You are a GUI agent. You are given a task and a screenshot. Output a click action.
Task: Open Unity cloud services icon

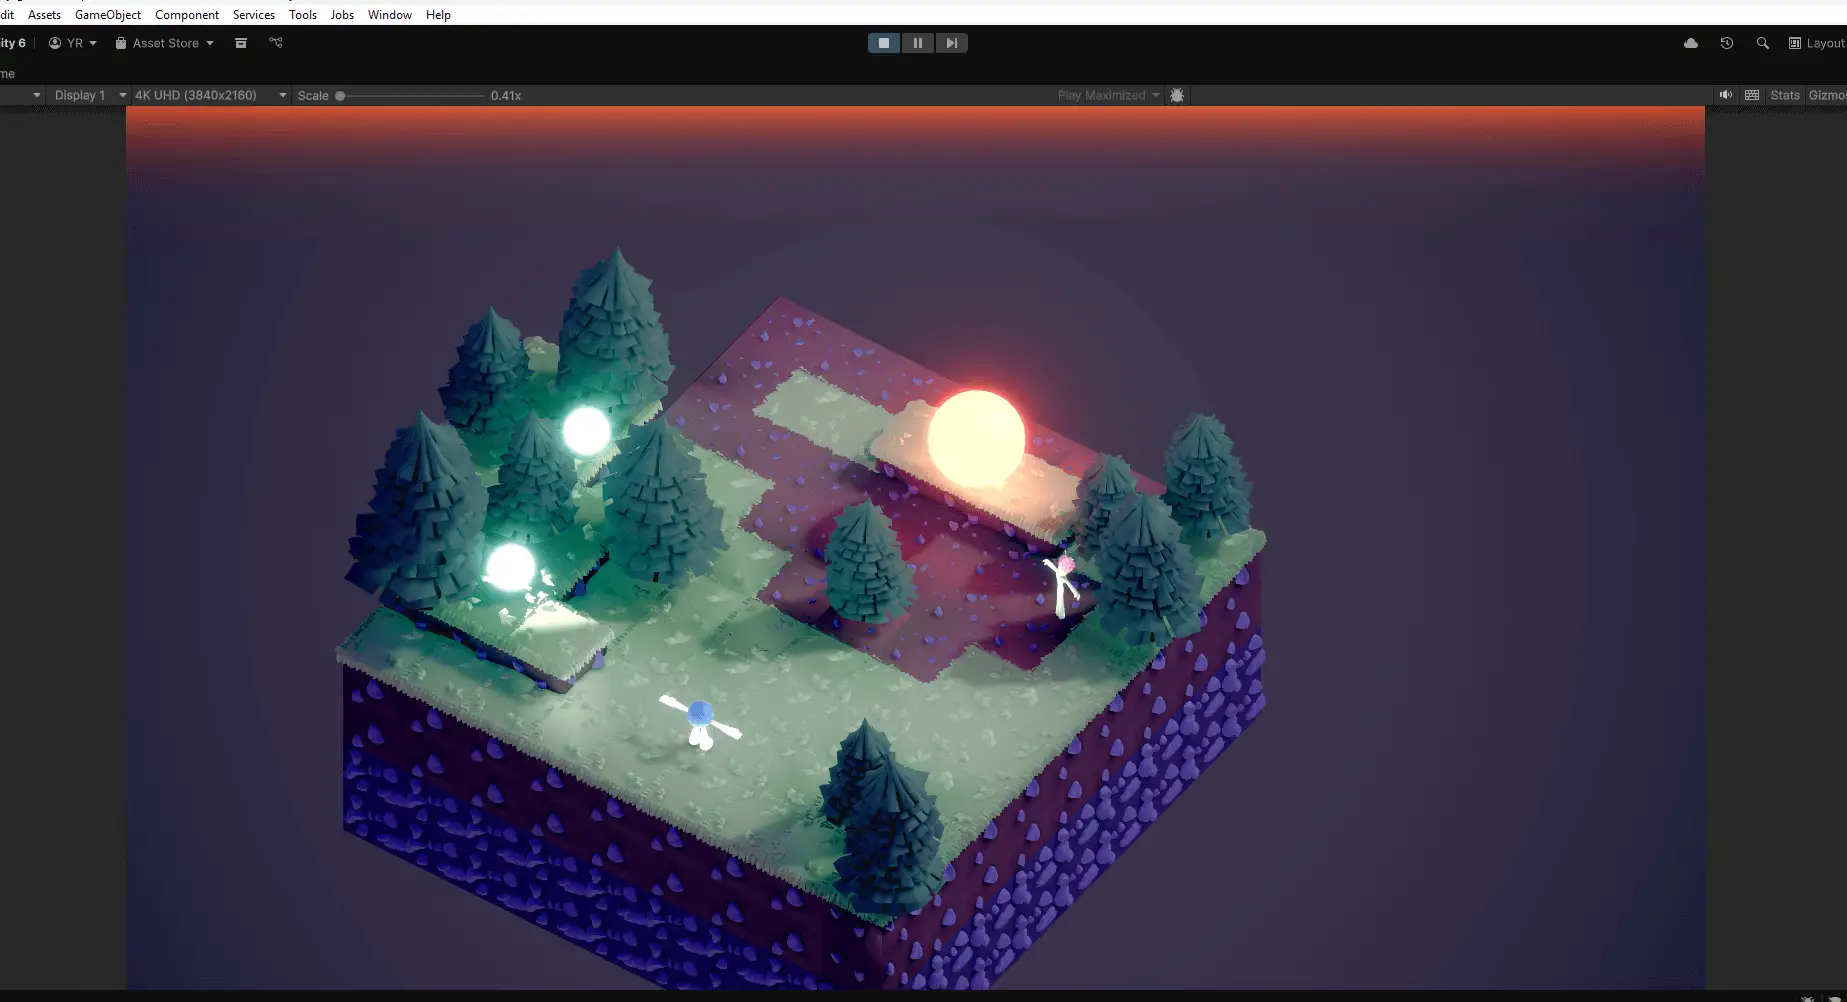pos(1691,43)
